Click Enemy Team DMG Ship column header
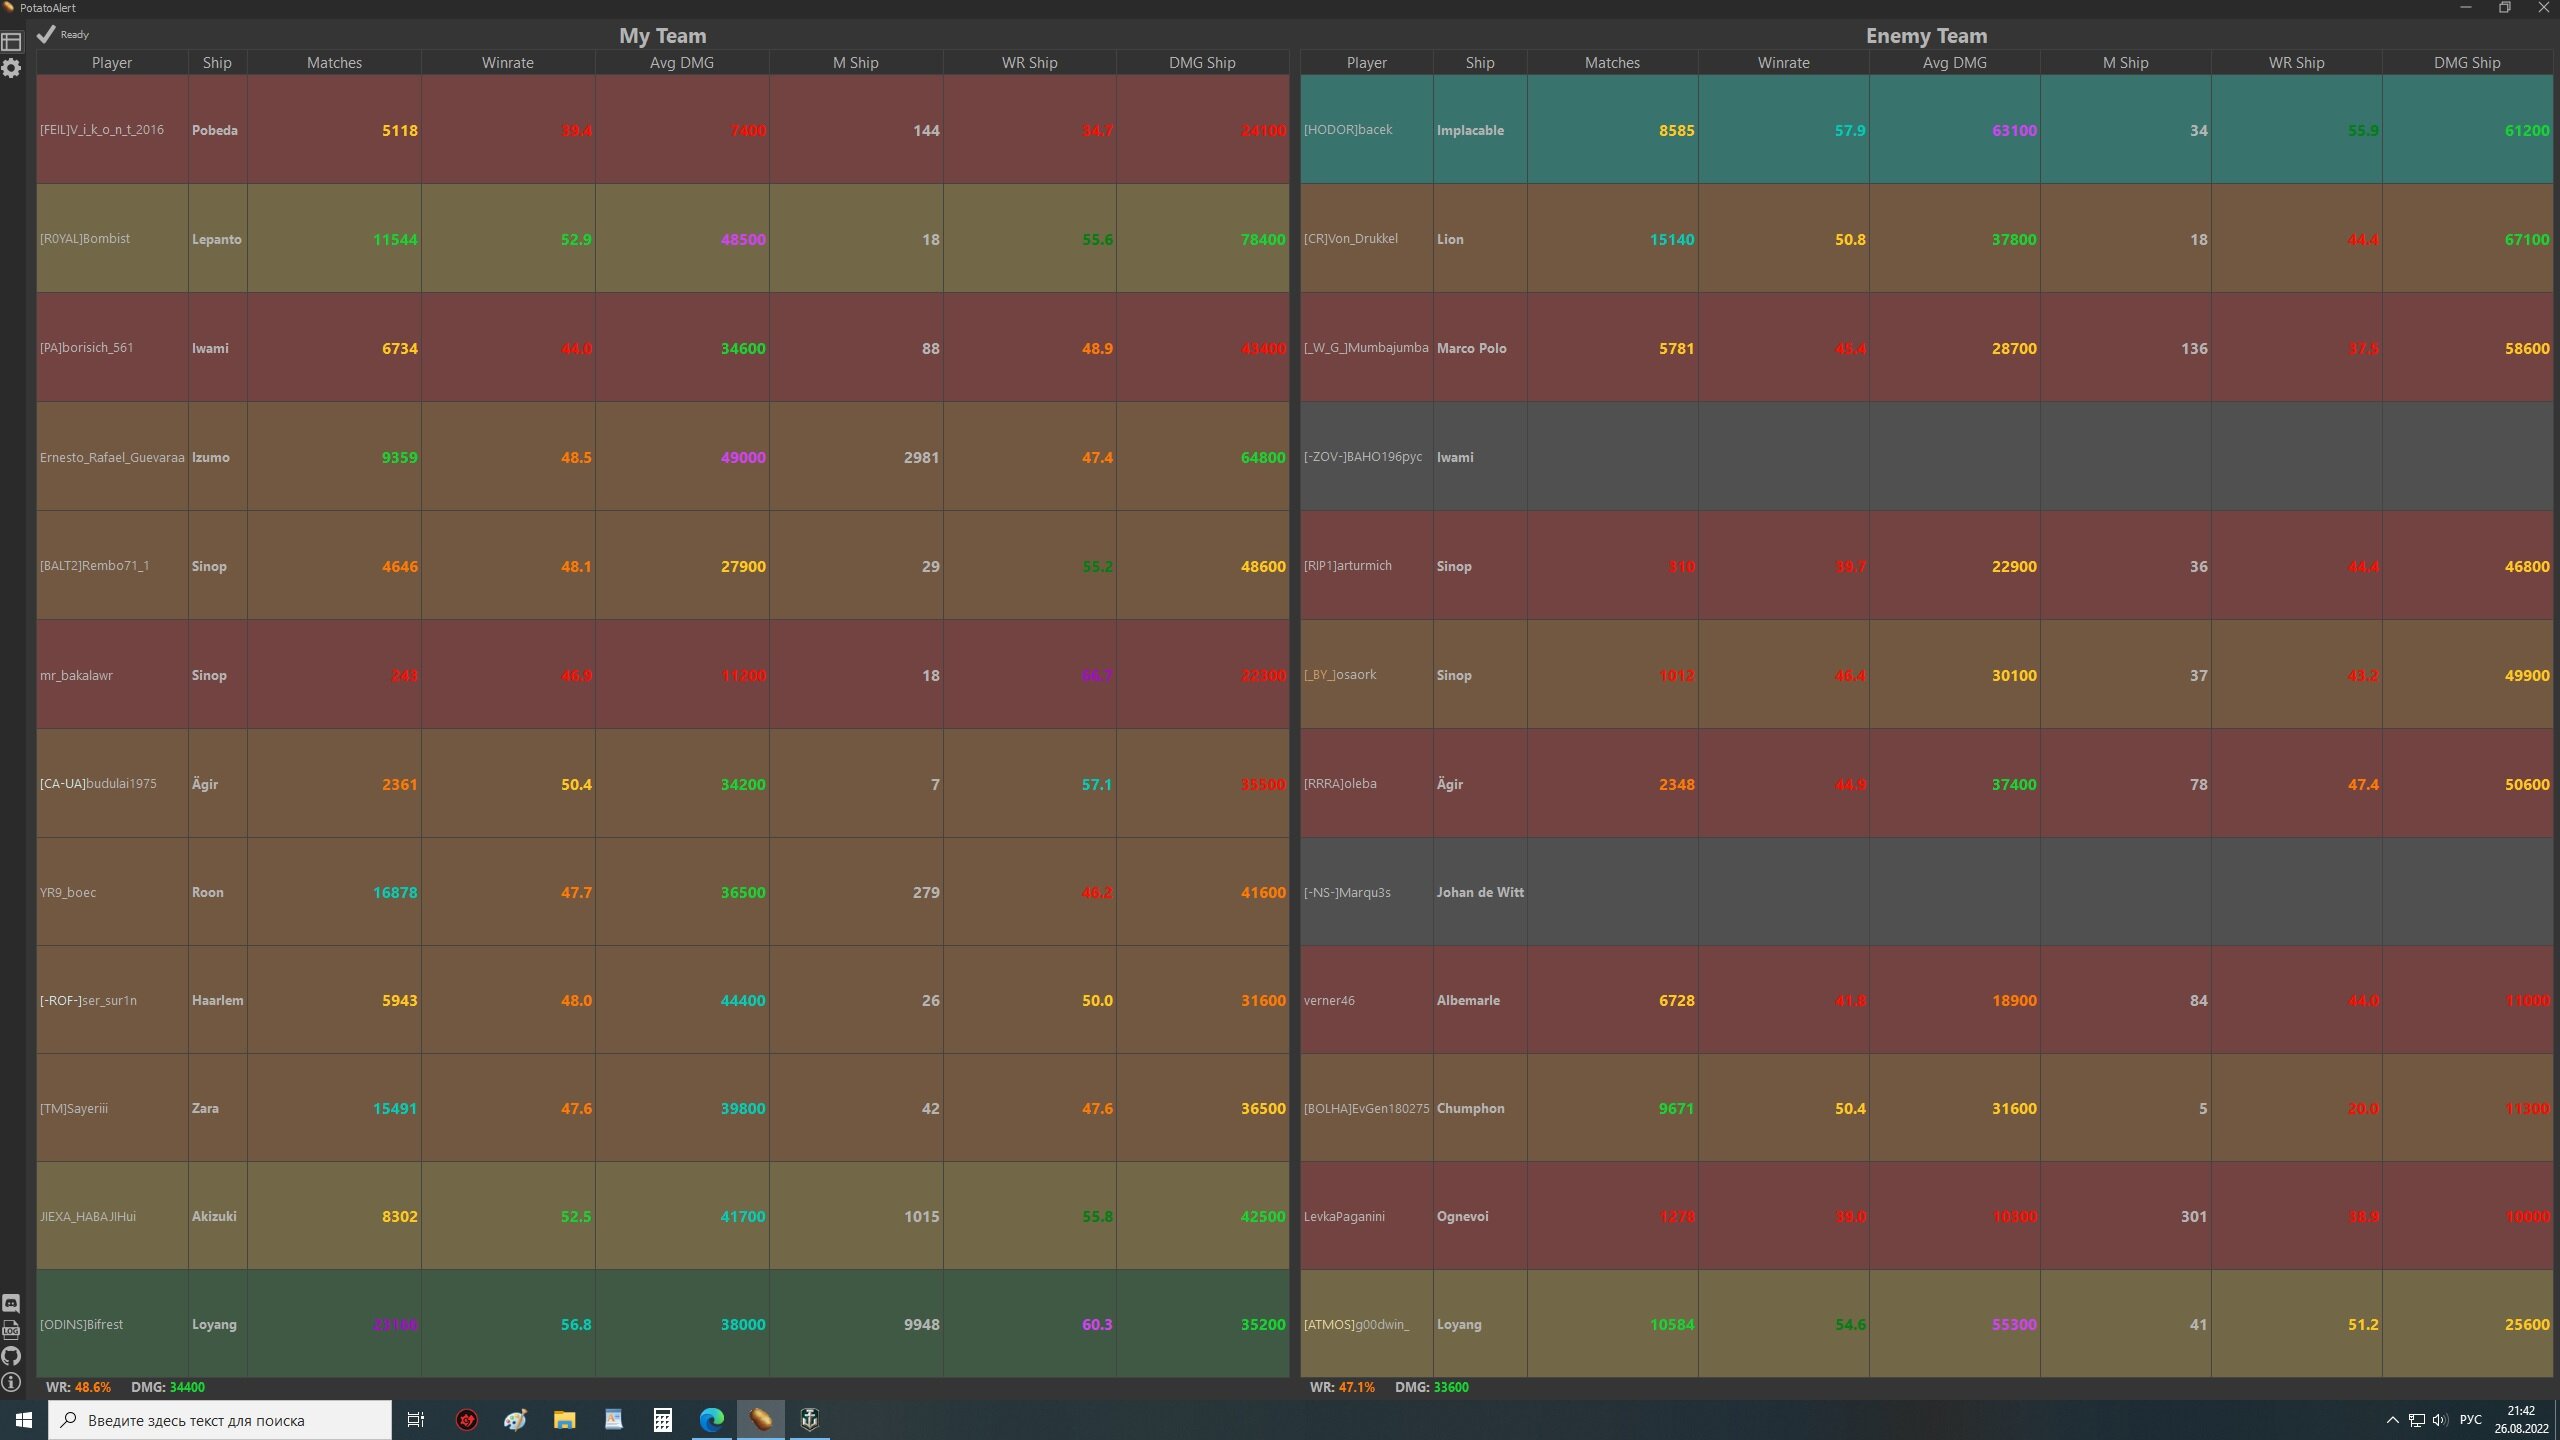Image resolution: width=2560 pixels, height=1440 pixels. 2466,62
